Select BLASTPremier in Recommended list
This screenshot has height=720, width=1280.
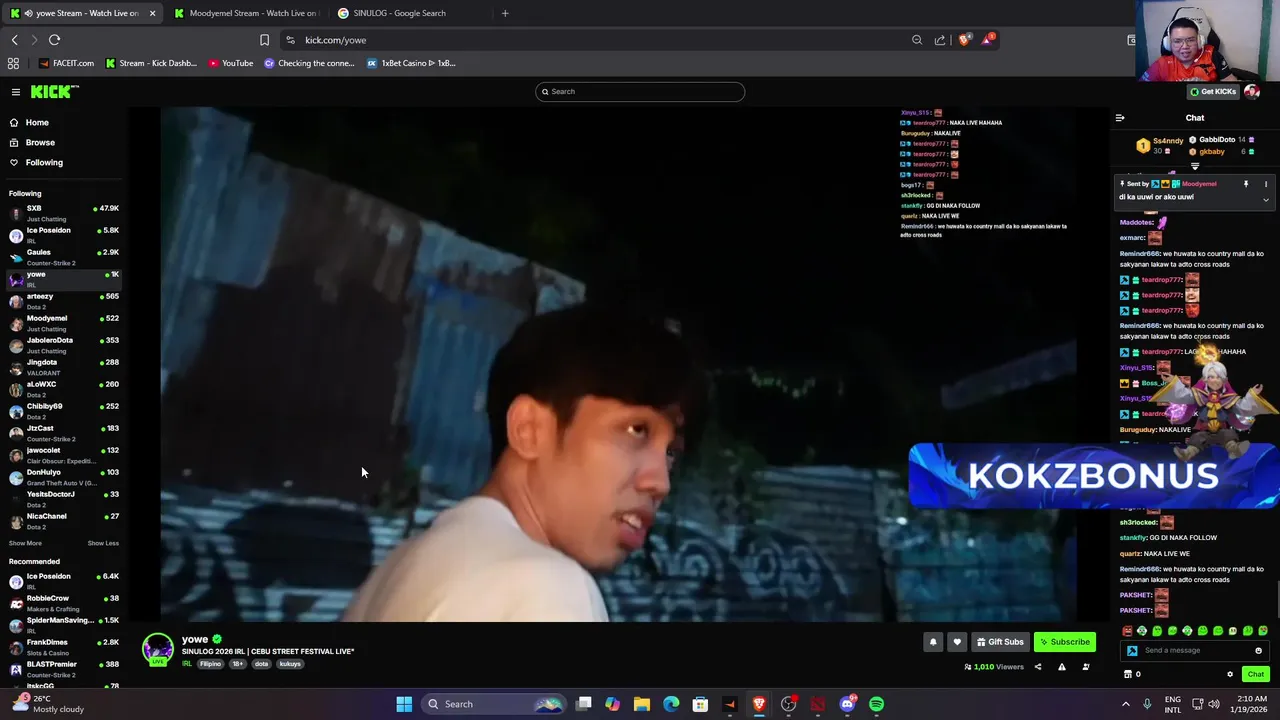pos(64,668)
